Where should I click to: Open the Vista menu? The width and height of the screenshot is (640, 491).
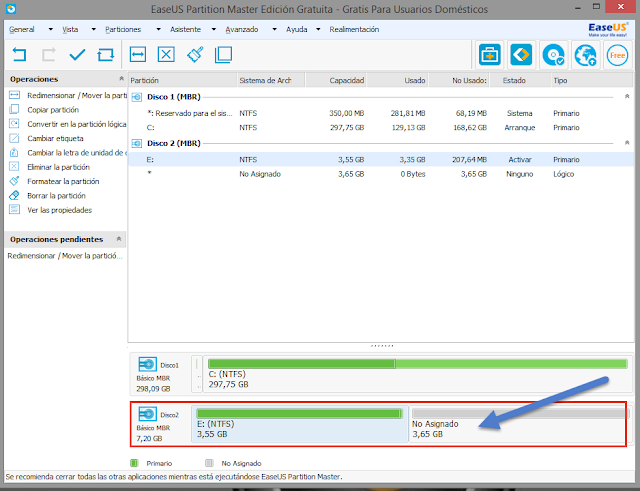tap(70, 29)
